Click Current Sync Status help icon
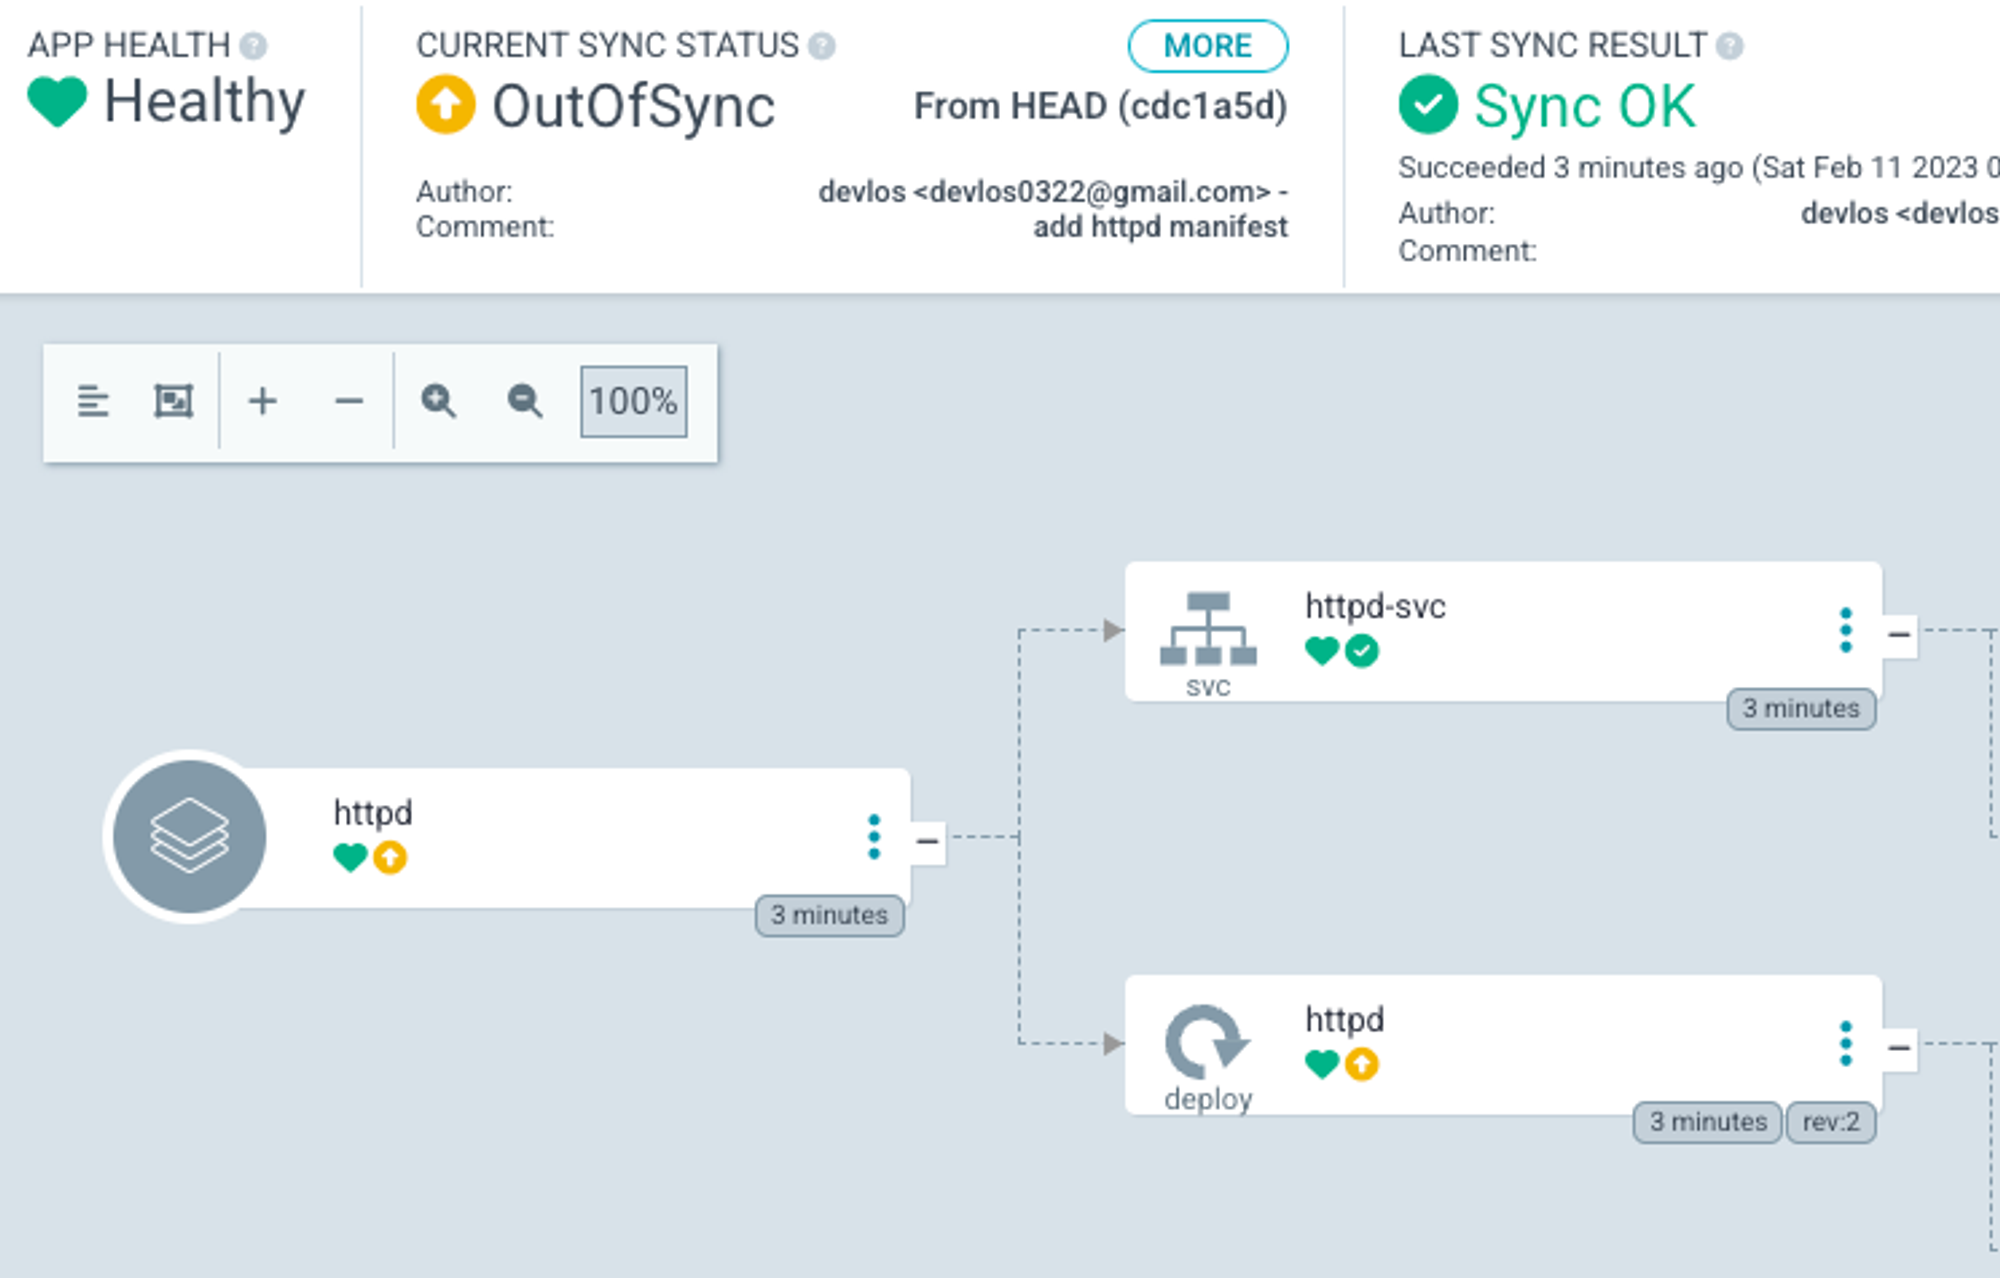Viewport: 2000px width, 1278px height. 822,46
